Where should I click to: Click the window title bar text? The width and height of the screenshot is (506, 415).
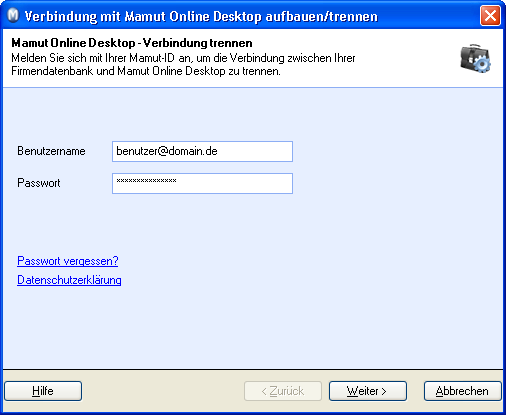[201, 16]
